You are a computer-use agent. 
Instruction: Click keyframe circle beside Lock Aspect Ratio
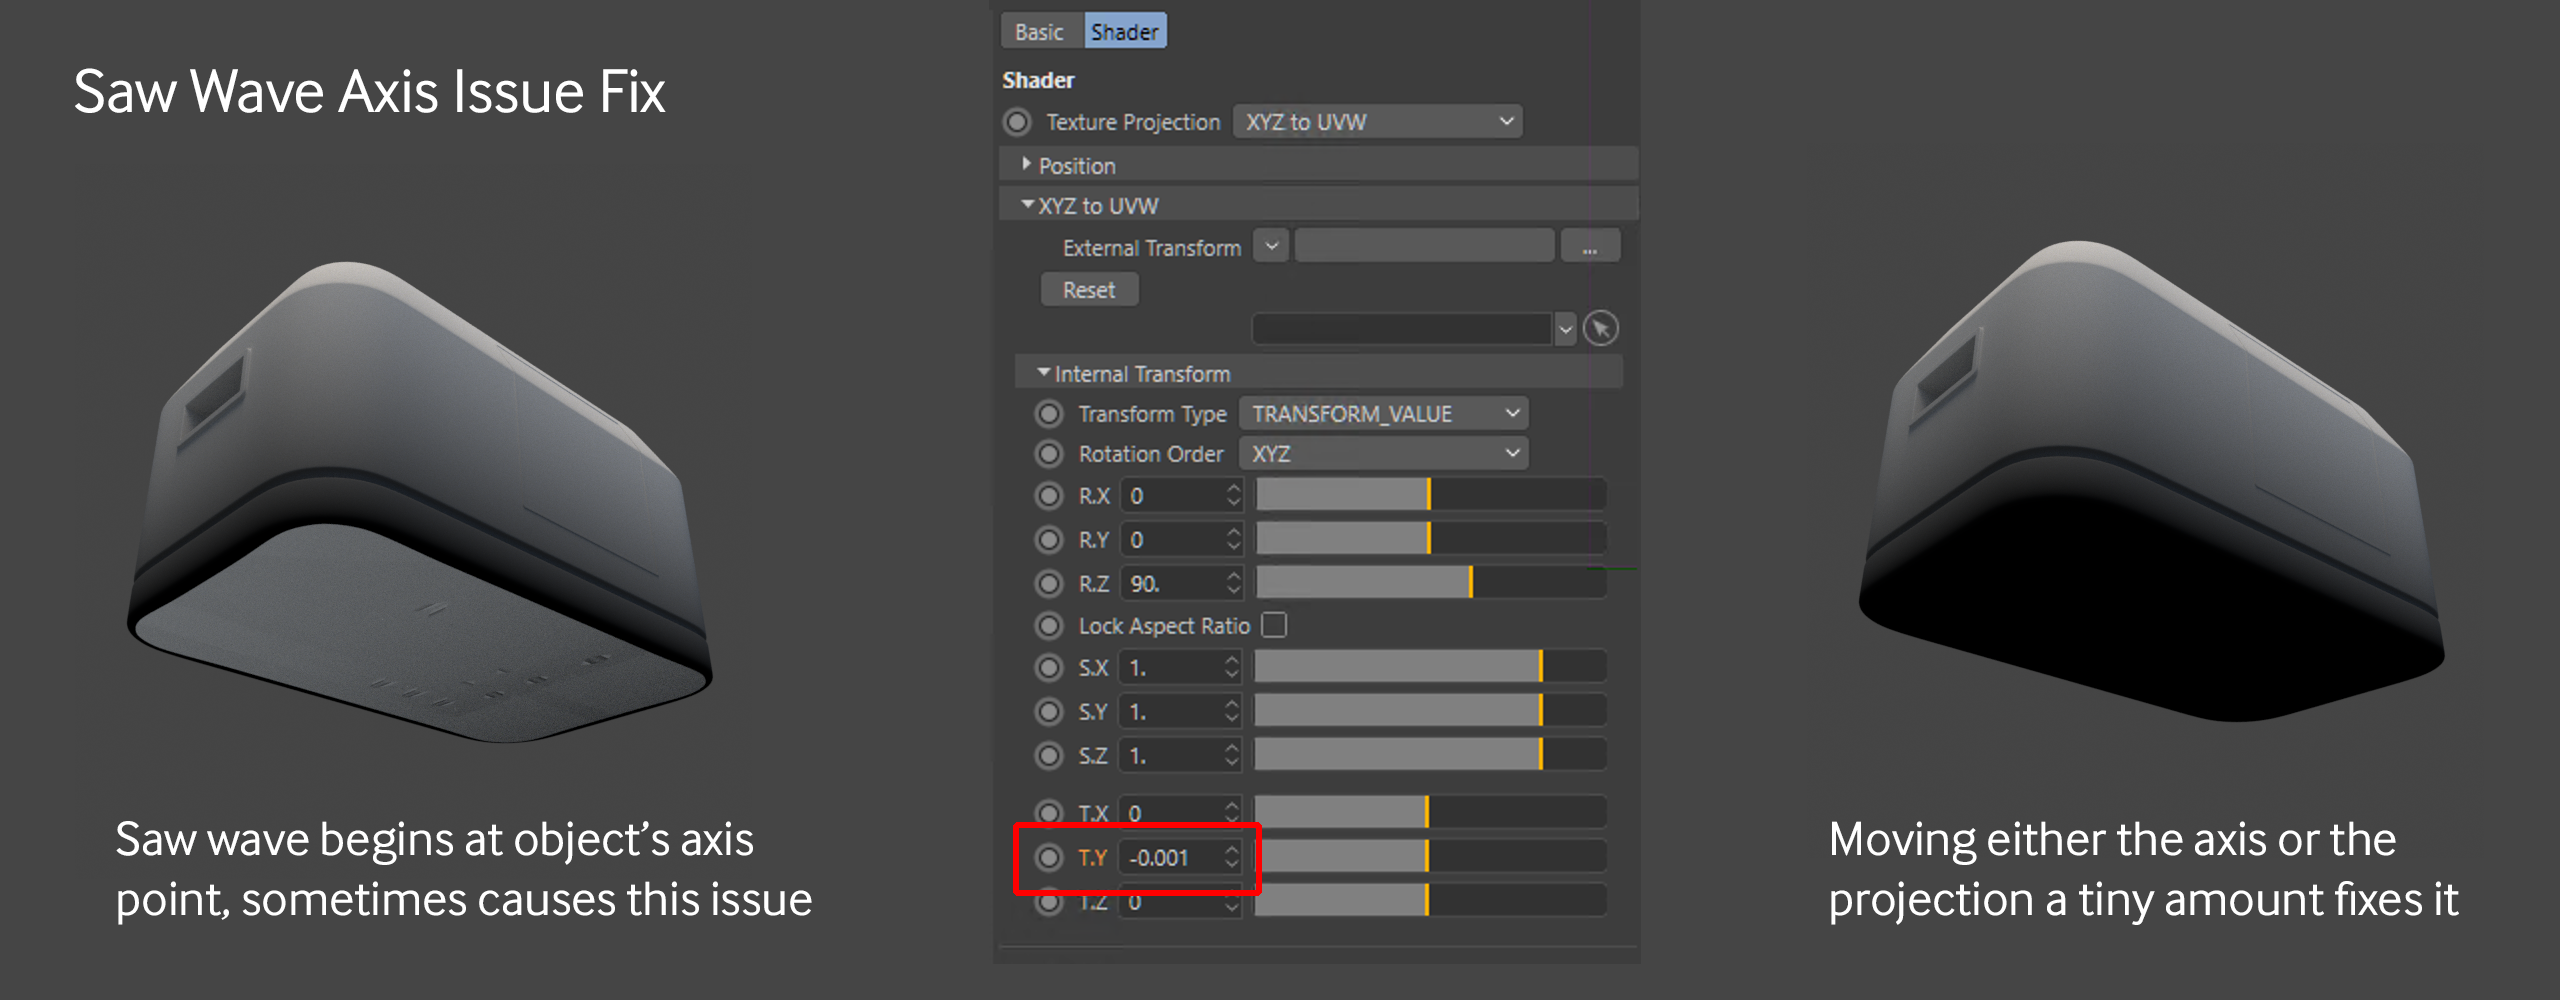pyautogui.click(x=1048, y=626)
